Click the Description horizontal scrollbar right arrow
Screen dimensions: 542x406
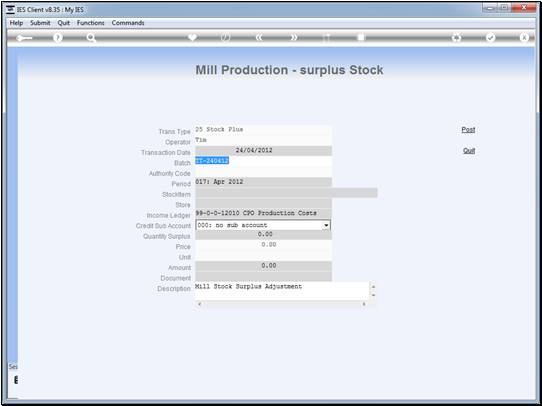tap(364, 304)
